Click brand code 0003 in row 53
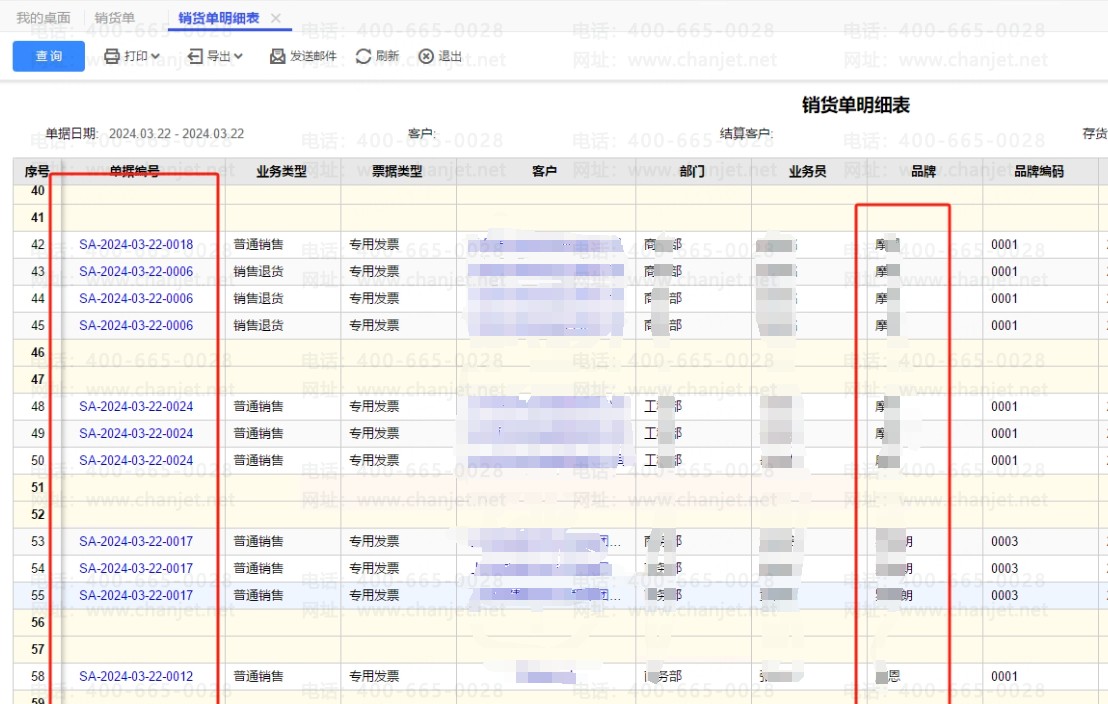 (x=1004, y=541)
